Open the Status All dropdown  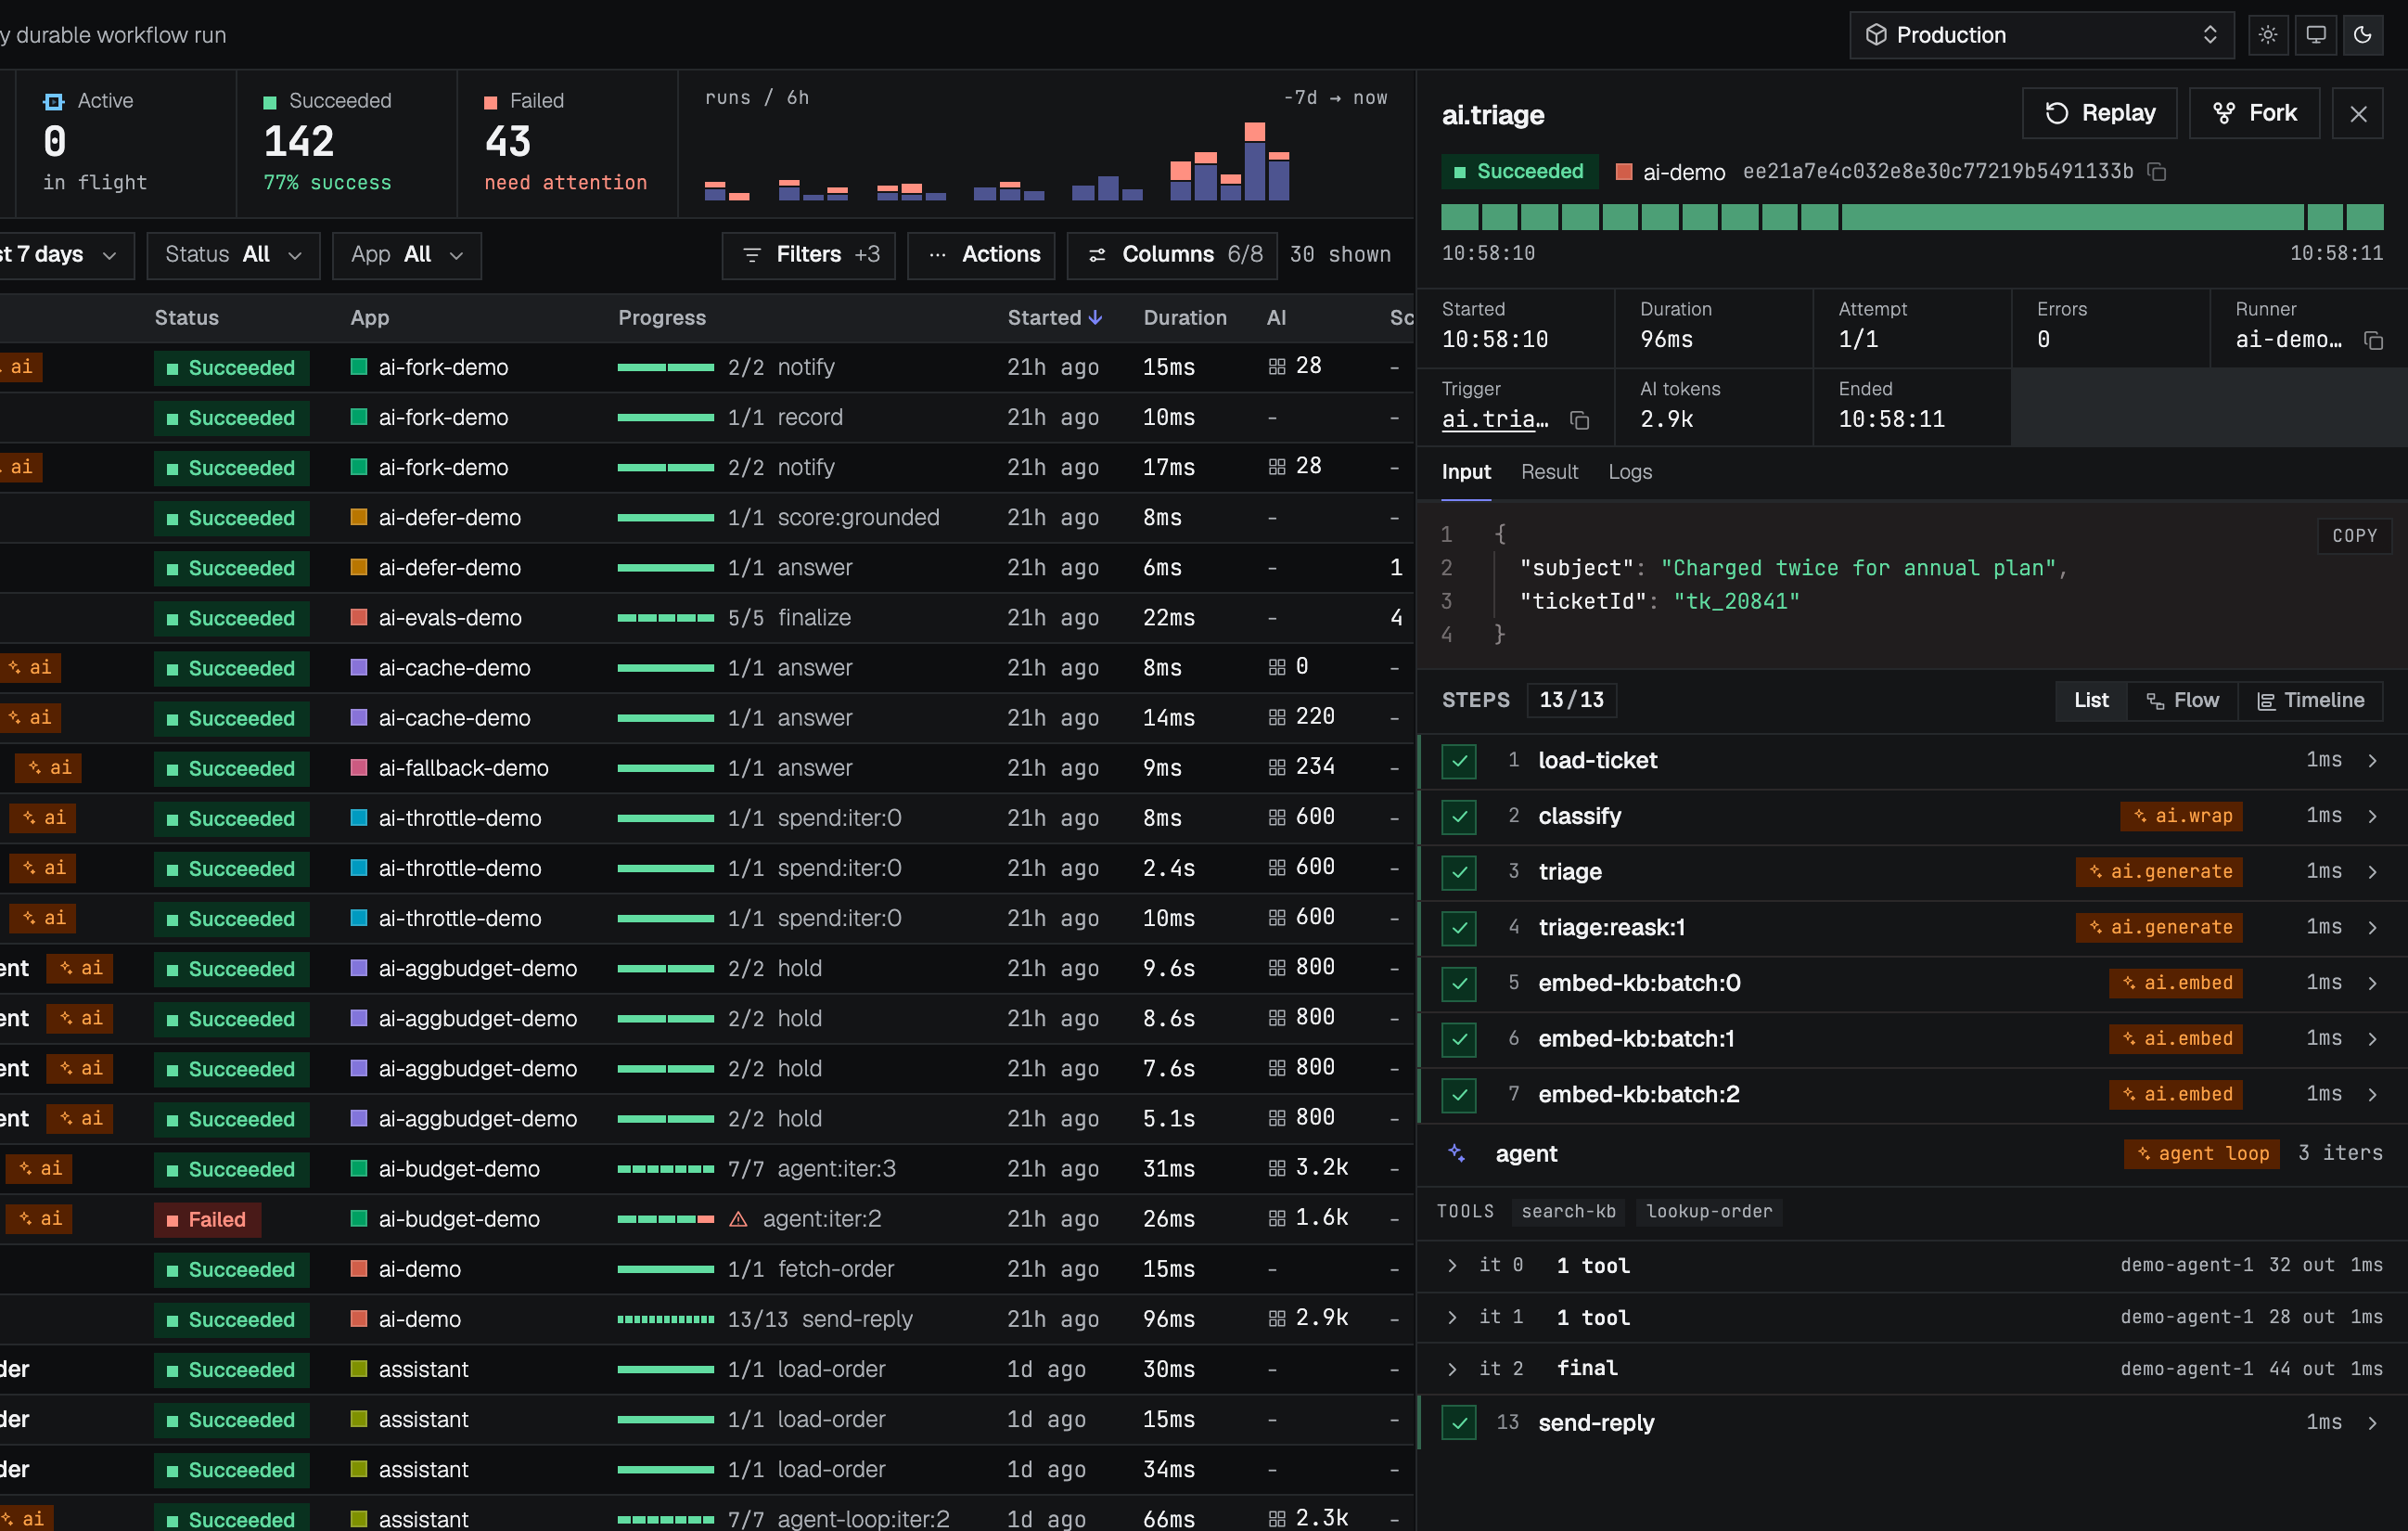[233, 255]
